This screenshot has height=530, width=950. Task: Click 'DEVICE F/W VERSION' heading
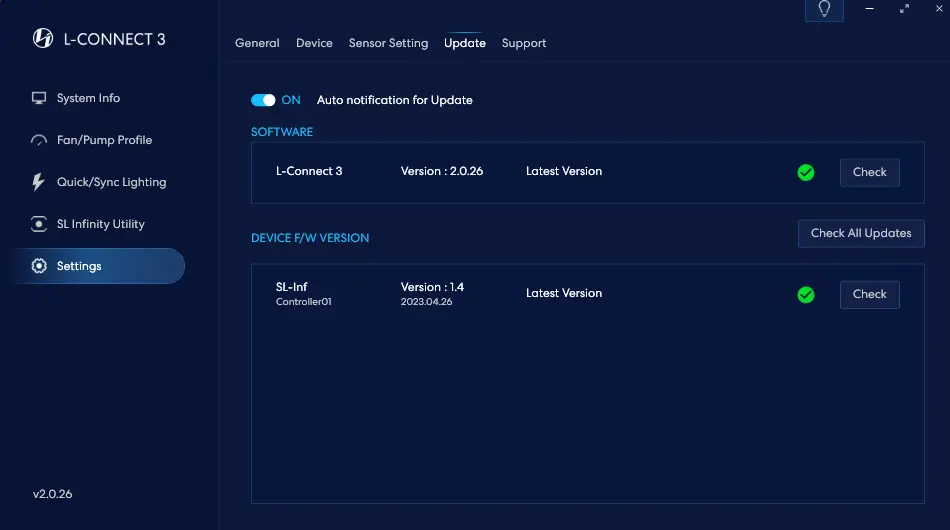click(310, 238)
